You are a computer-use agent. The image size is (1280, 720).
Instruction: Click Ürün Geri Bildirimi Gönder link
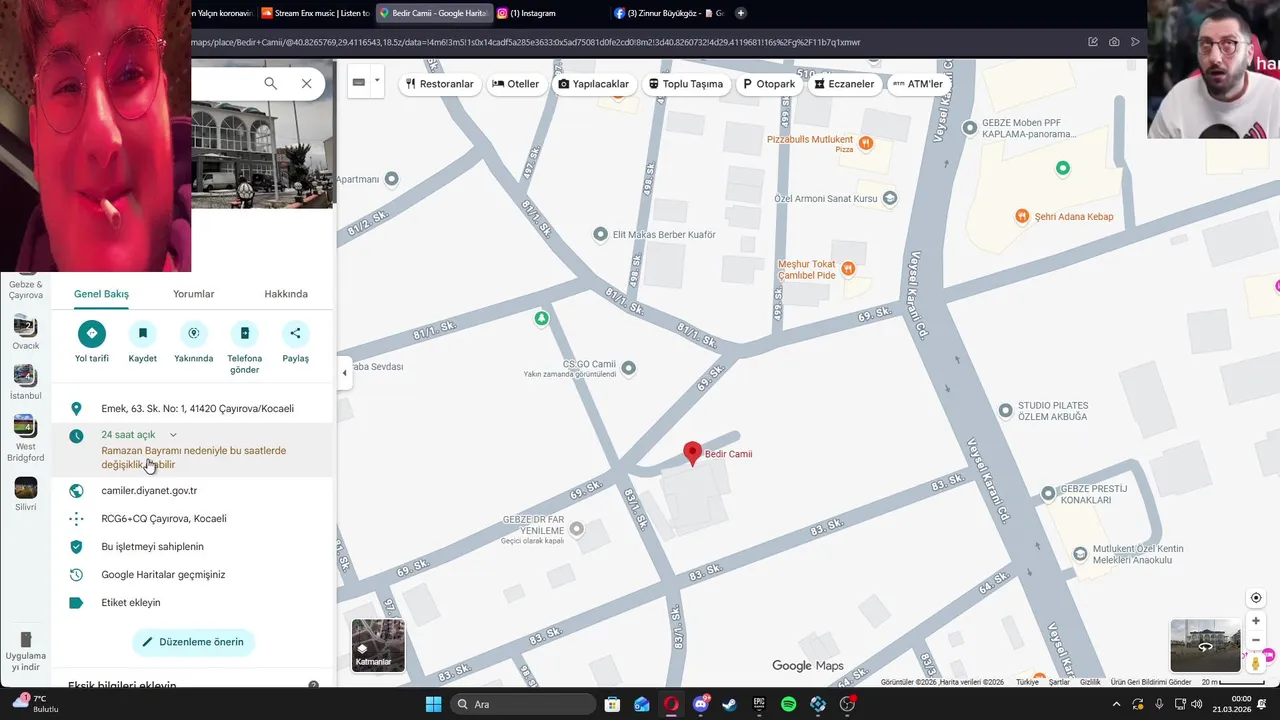pos(1151,682)
